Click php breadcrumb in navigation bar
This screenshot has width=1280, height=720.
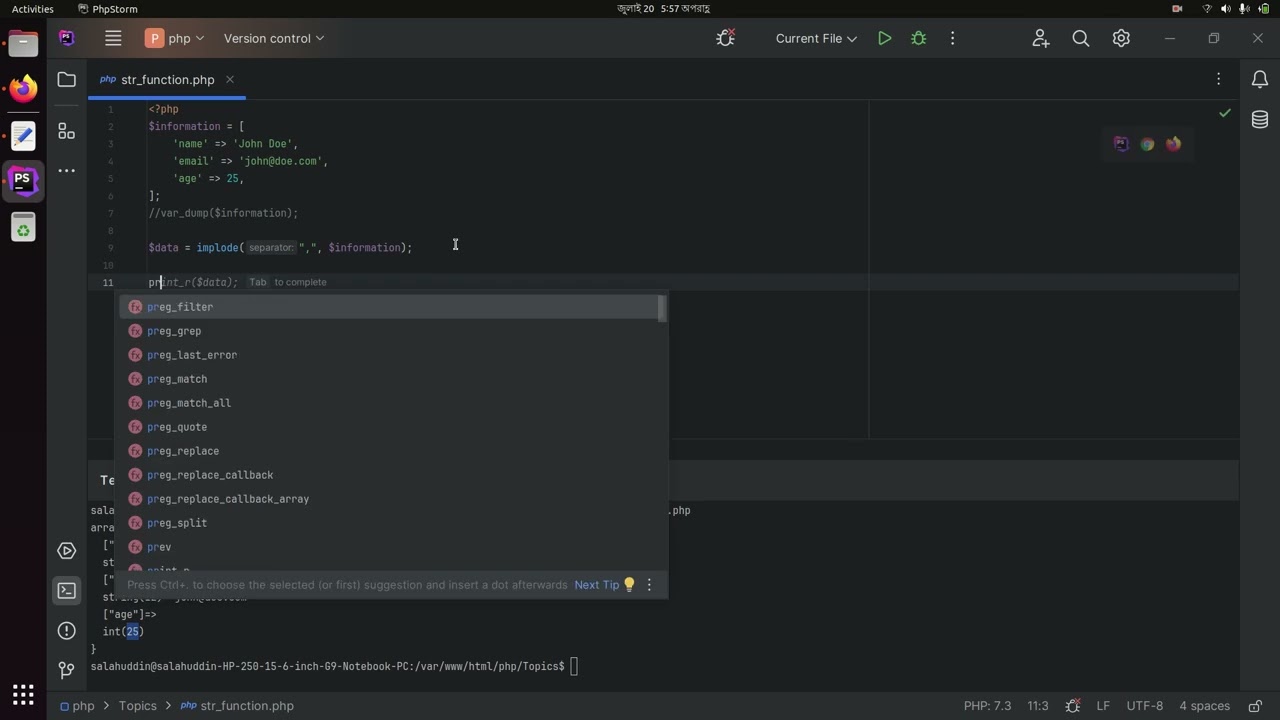pos(77,706)
